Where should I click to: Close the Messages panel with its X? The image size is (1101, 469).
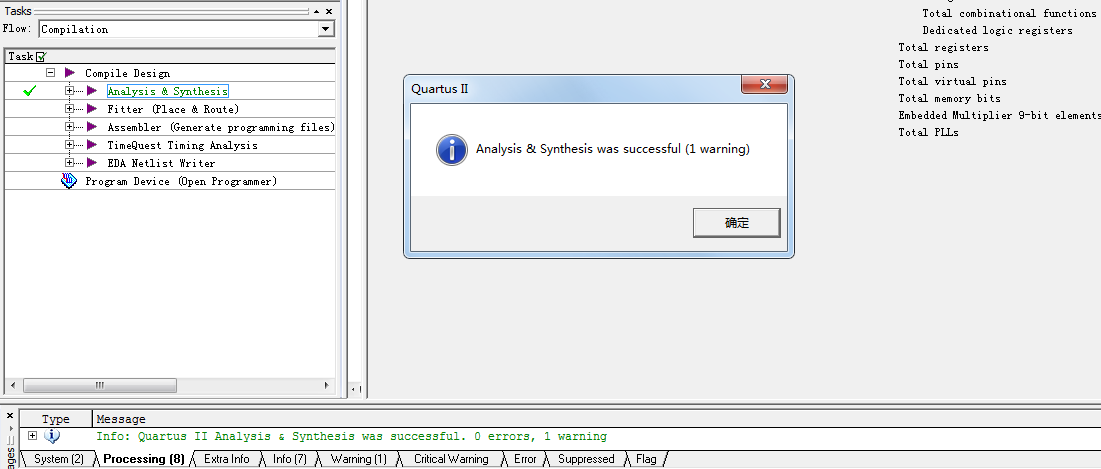[10, 416]
